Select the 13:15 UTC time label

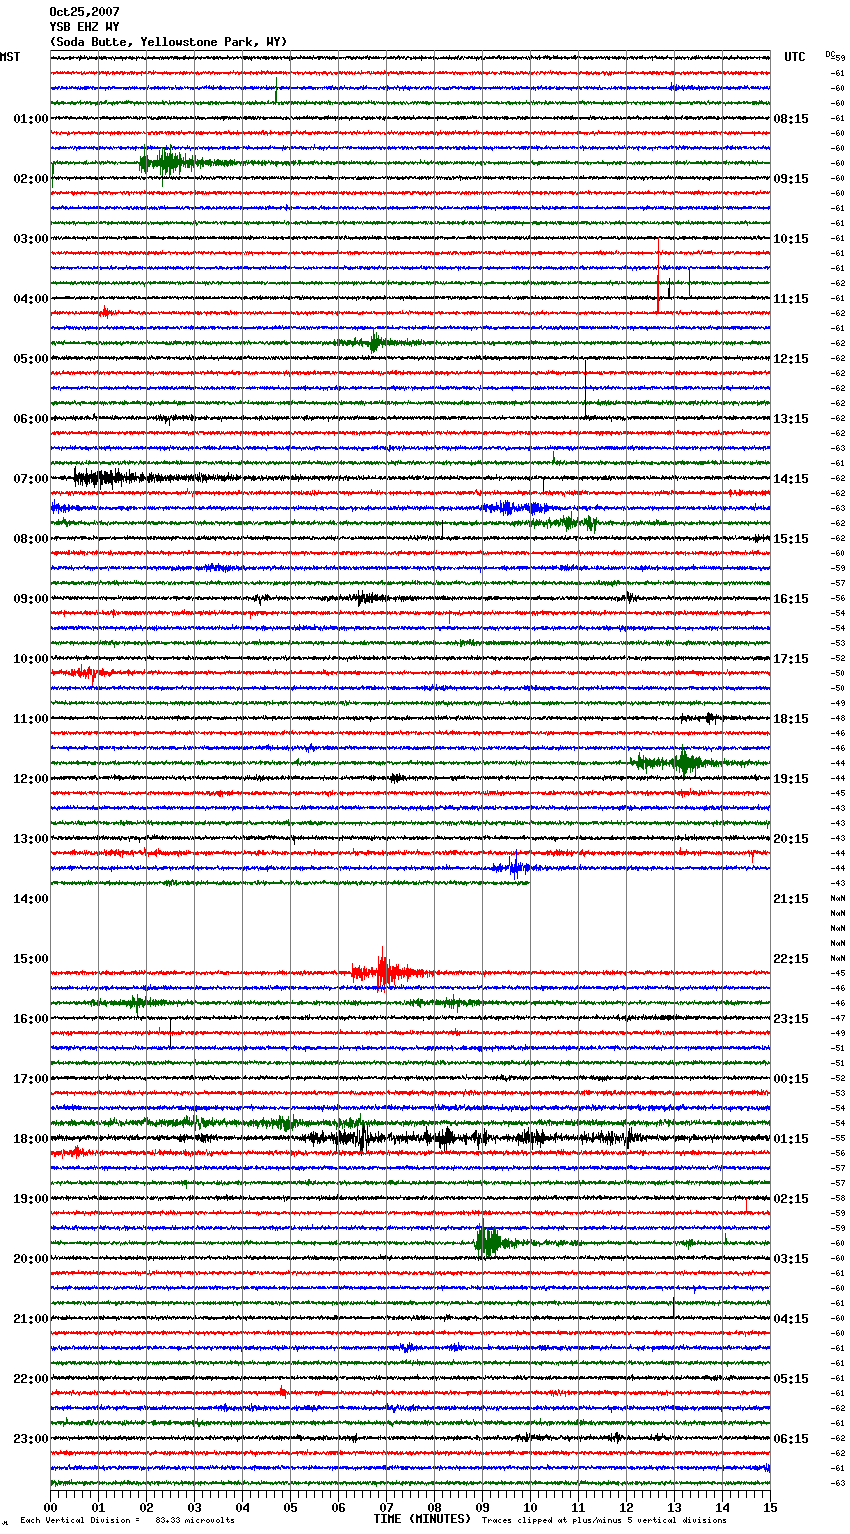pyautogui.click(x=791, y=419)
